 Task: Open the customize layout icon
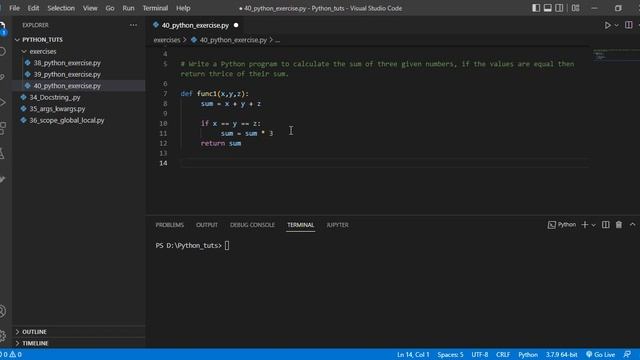[x=576, y=8]
